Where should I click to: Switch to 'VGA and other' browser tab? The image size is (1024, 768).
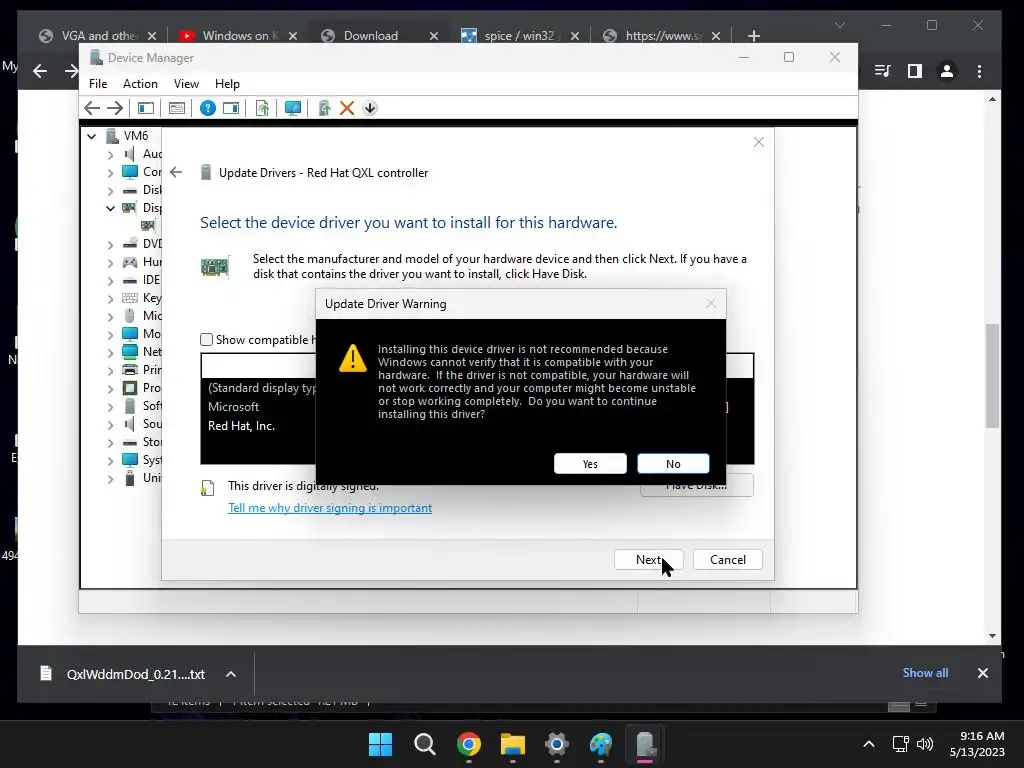coord(98,35)
